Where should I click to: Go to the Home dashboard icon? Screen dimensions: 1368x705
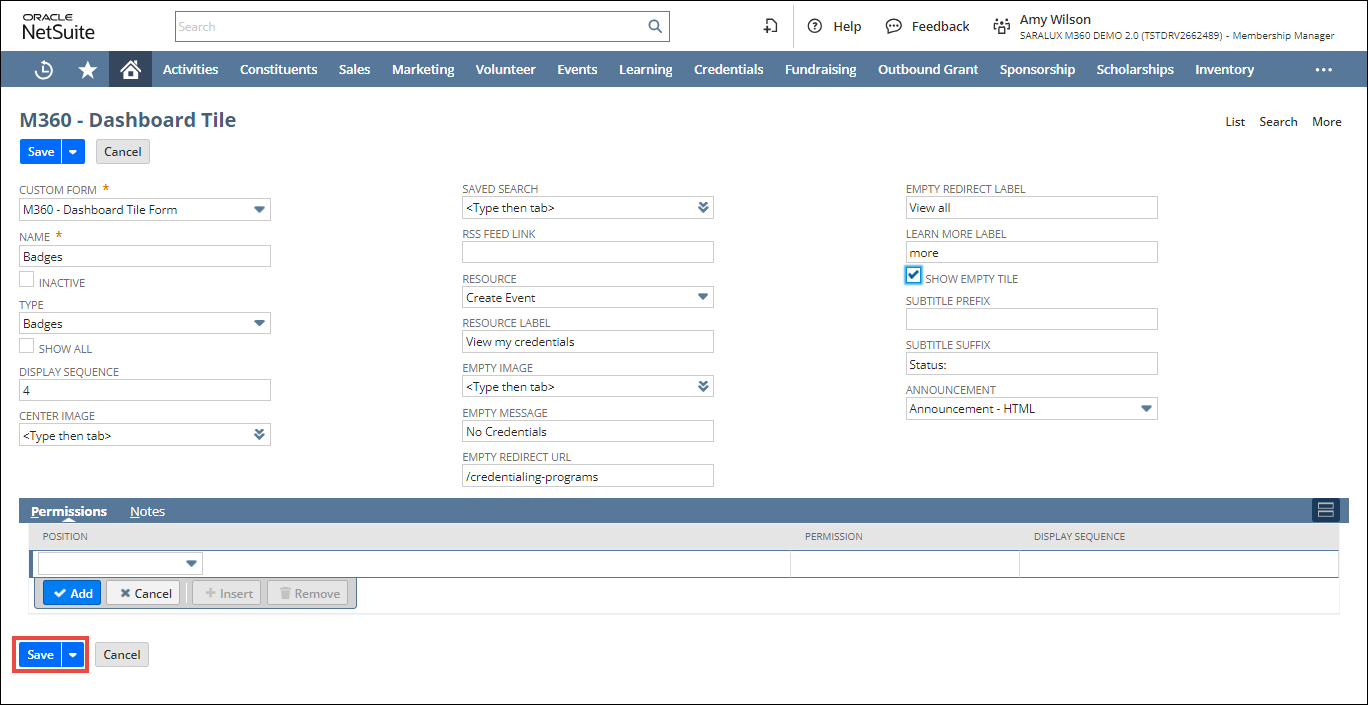tap(130, 70)
